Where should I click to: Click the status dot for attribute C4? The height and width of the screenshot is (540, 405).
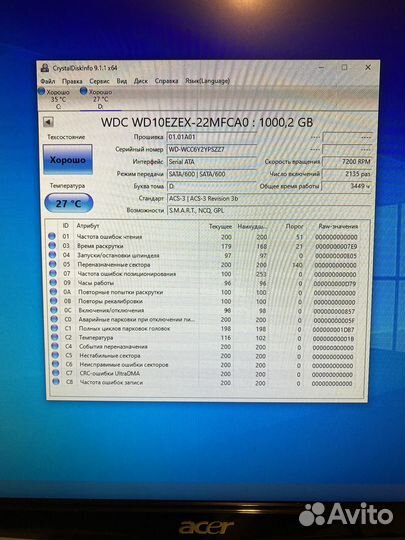(55, 346)
